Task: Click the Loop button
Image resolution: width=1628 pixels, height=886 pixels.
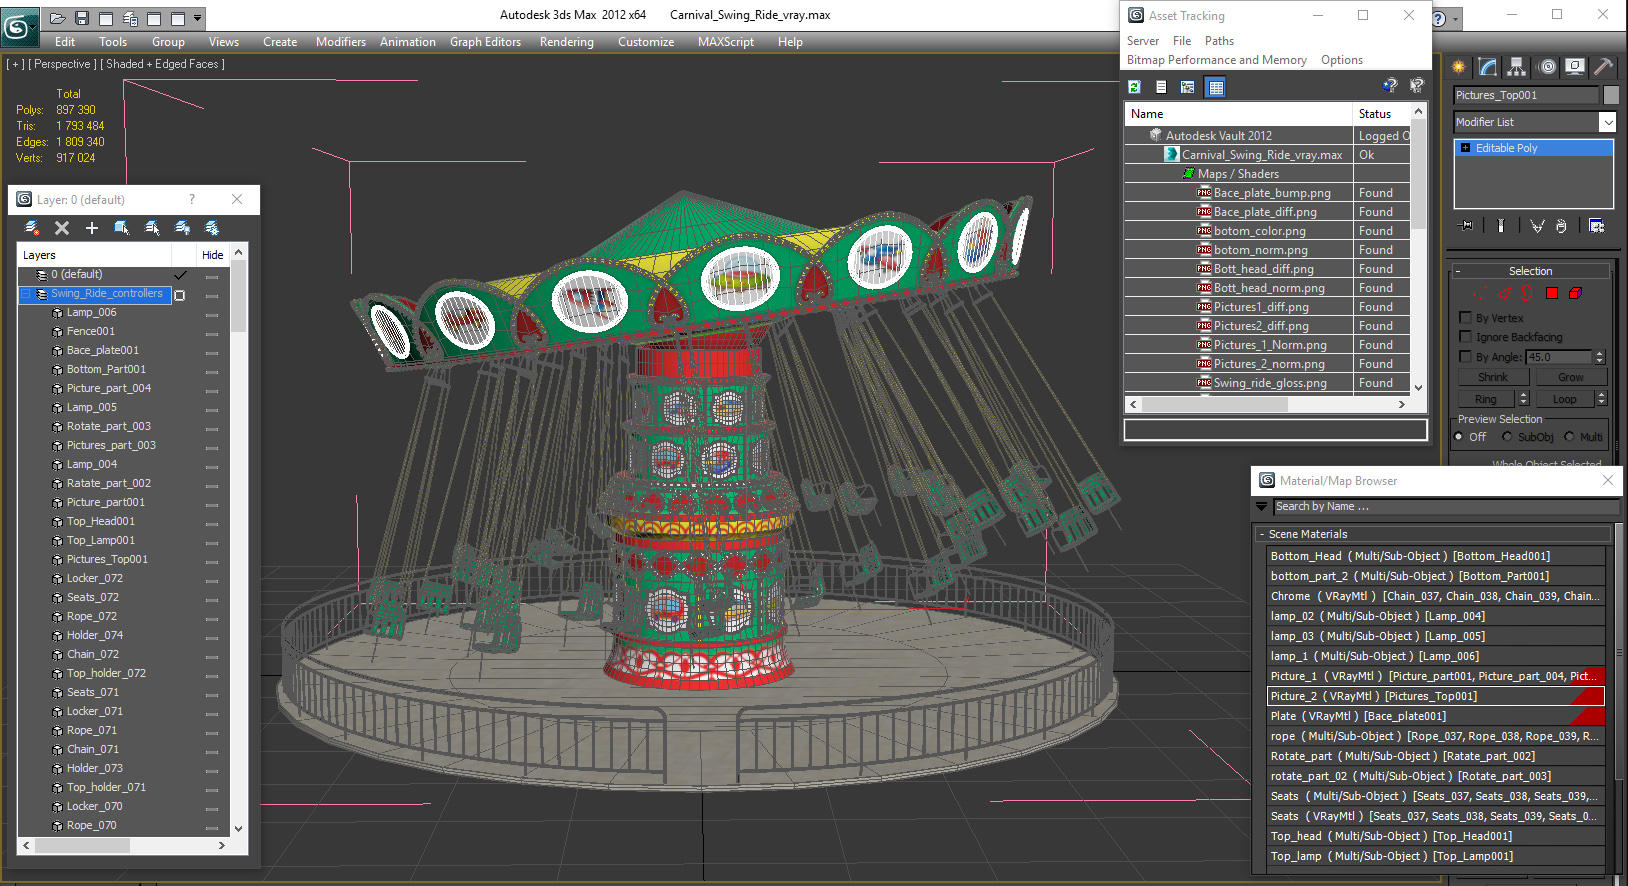Action: pyautogui.click(x=1565, y=399)
